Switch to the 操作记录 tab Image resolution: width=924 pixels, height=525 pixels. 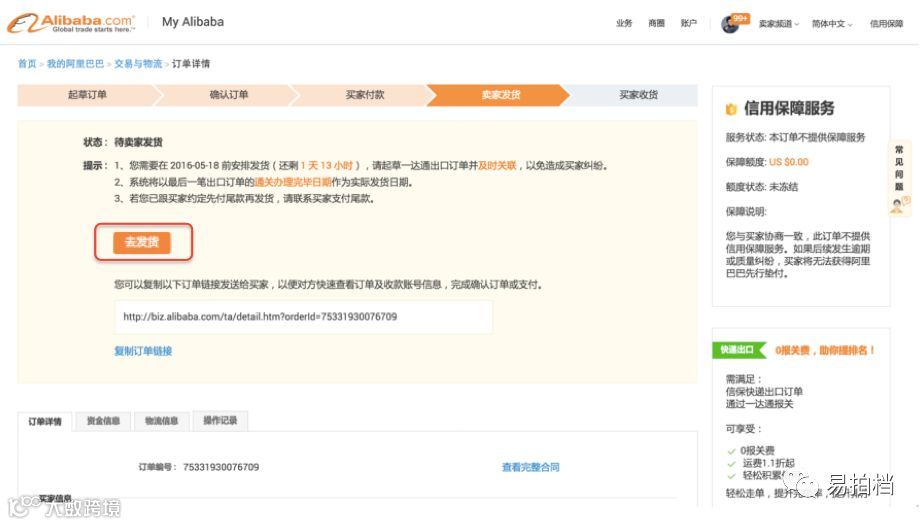220,420
